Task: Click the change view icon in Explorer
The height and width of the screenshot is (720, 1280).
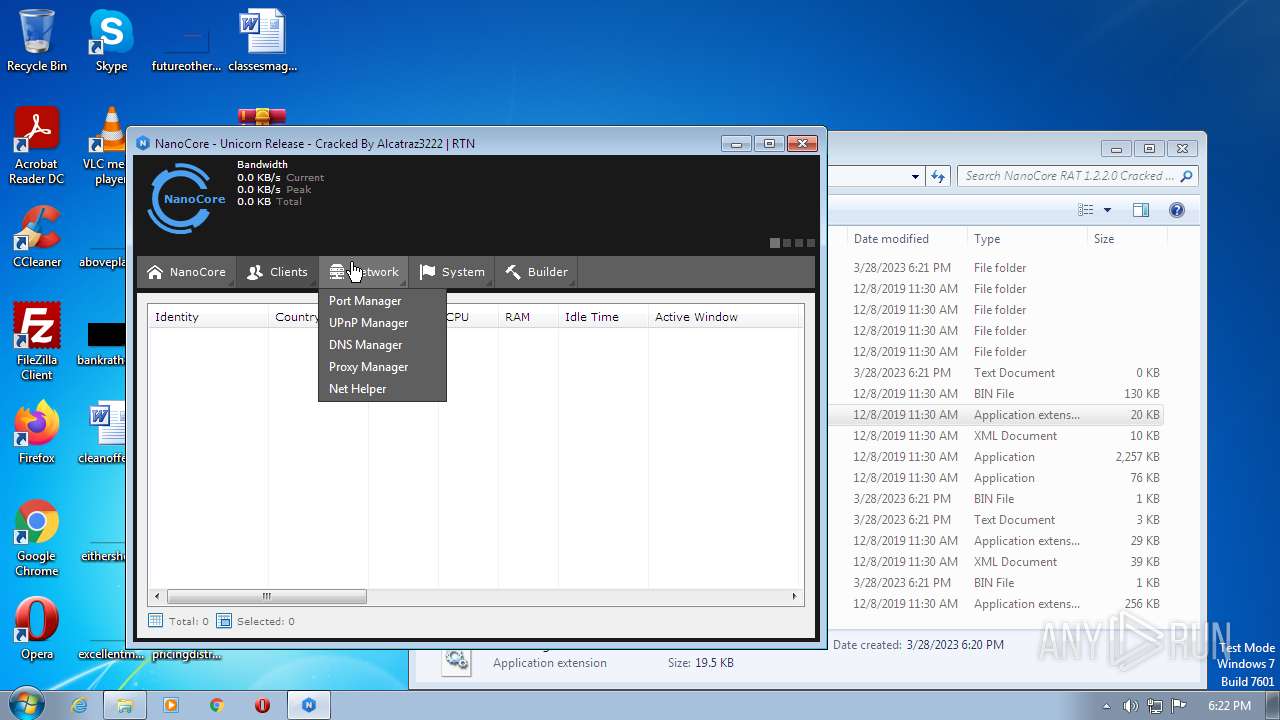Action: point(1086,210)
